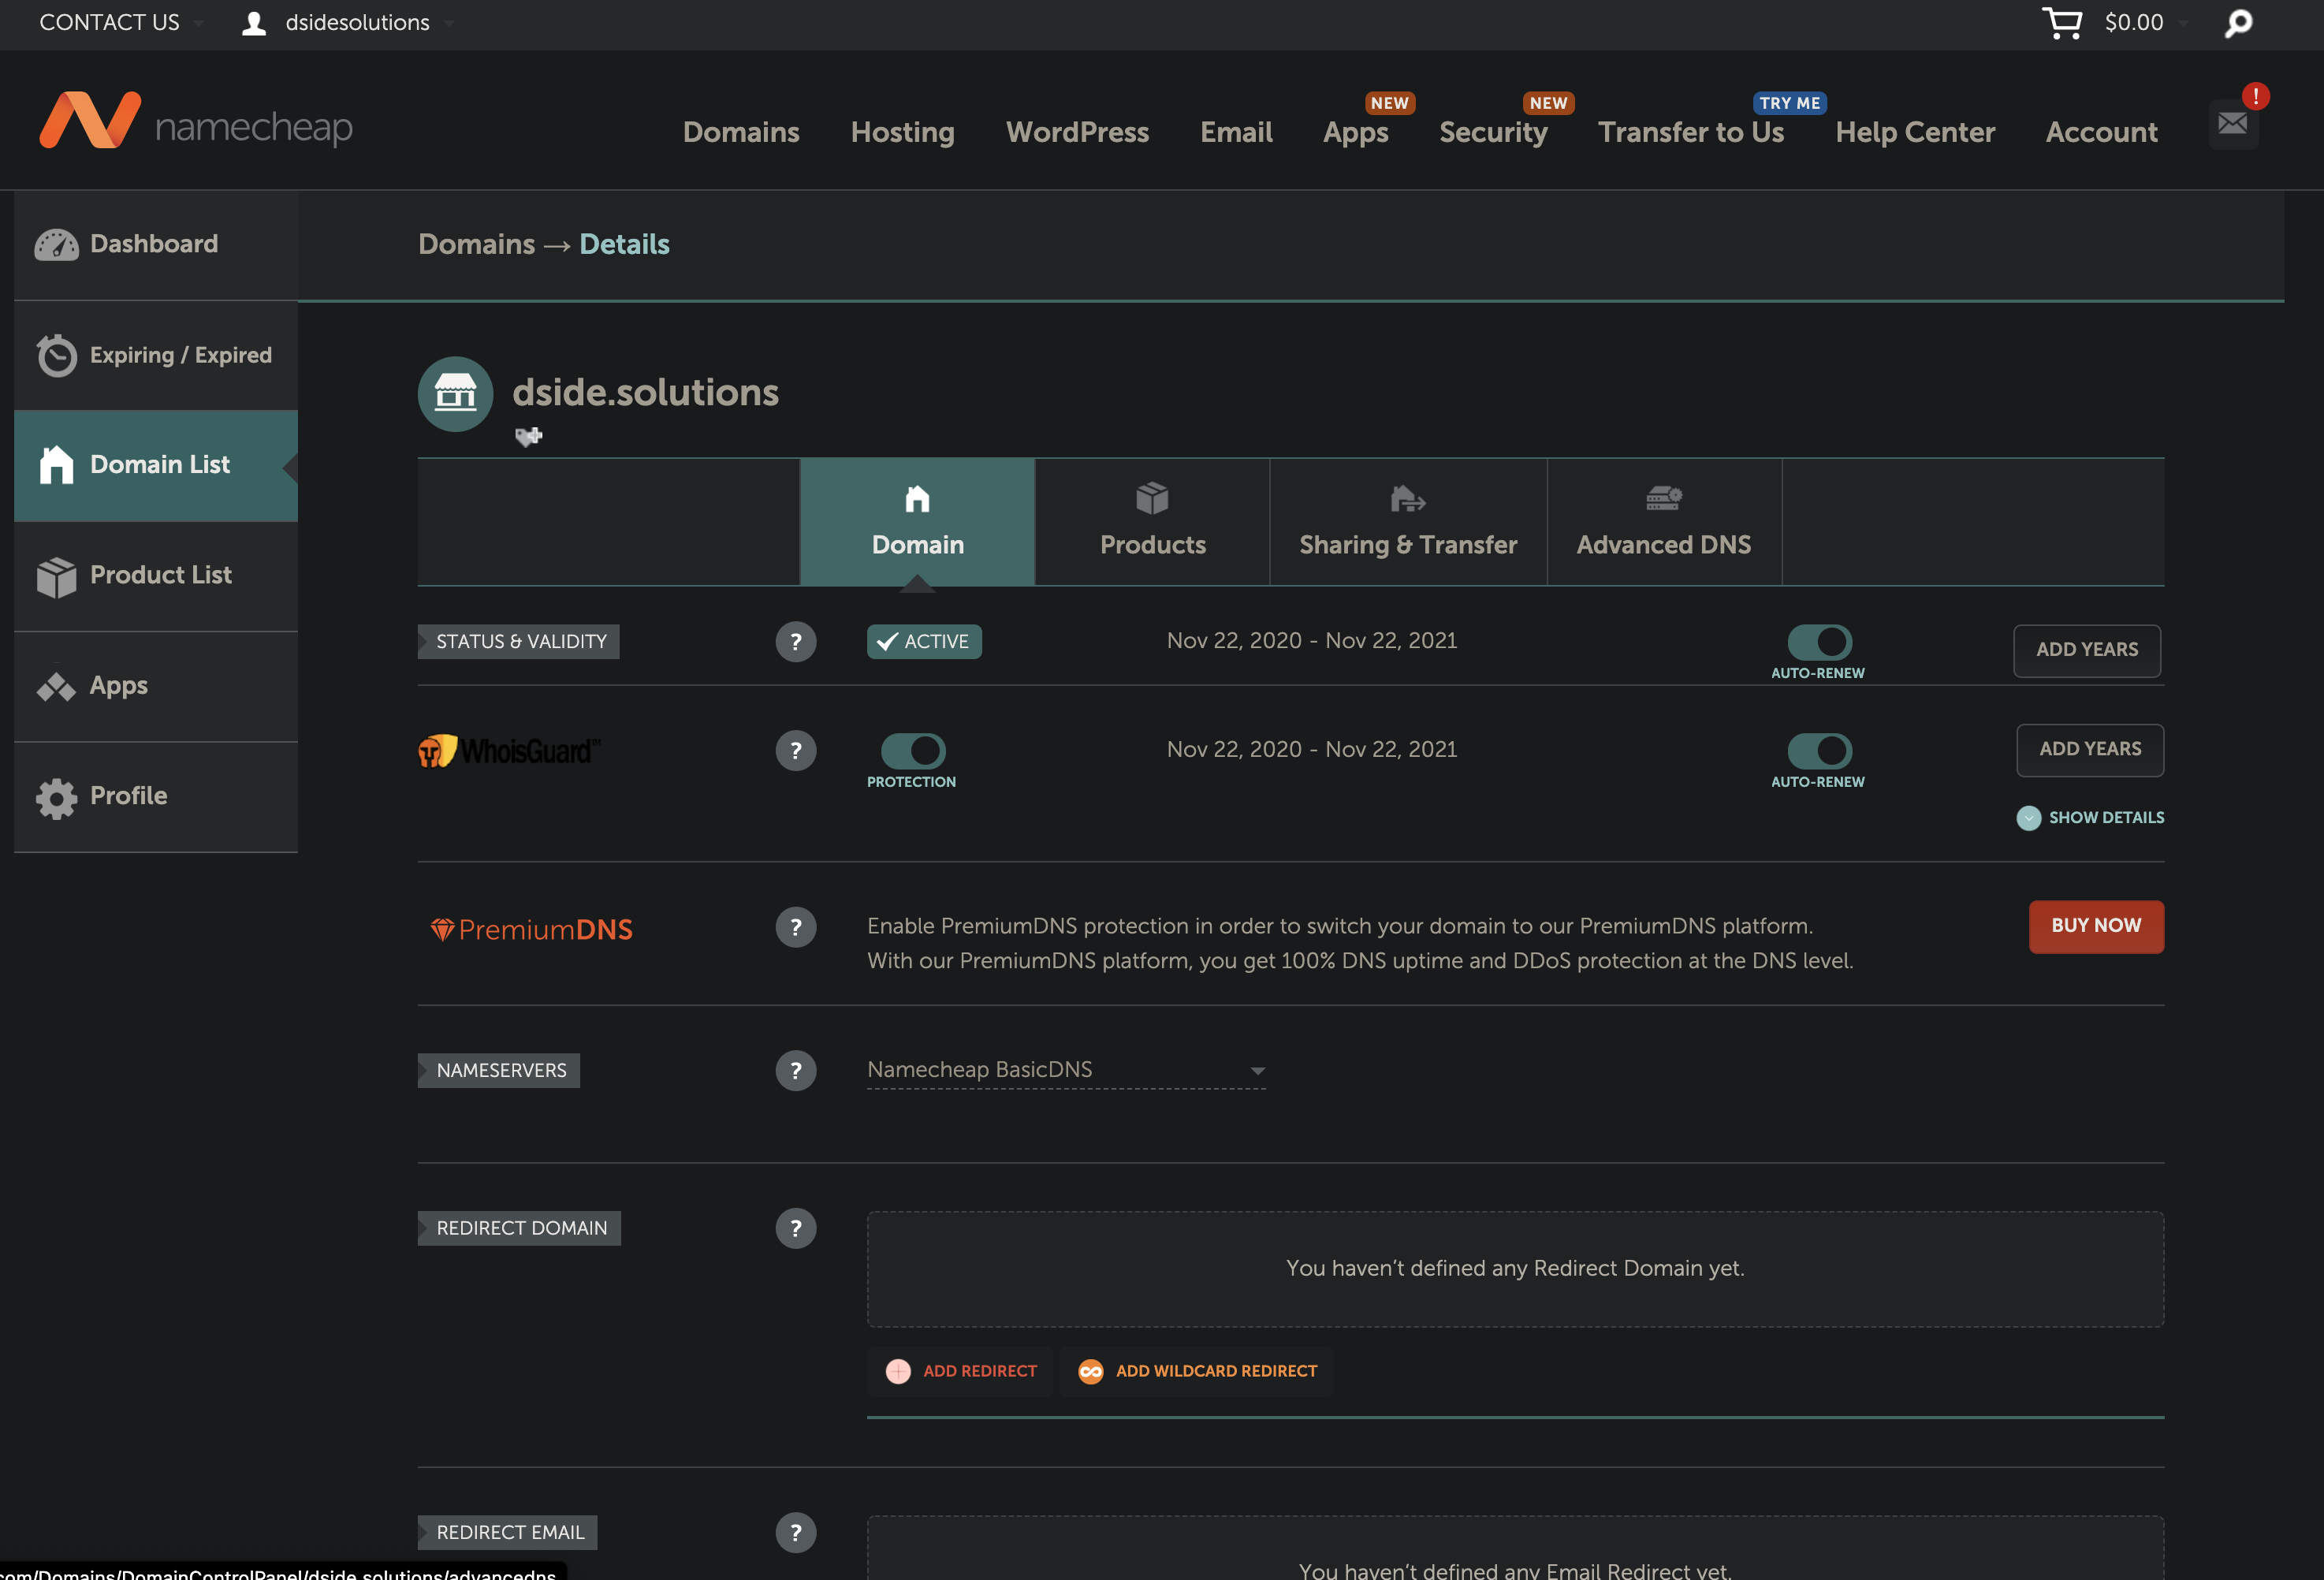Open the dsidesolutions account dropdown
The width and height of the screenshot is (2324, 1580).
369,22
